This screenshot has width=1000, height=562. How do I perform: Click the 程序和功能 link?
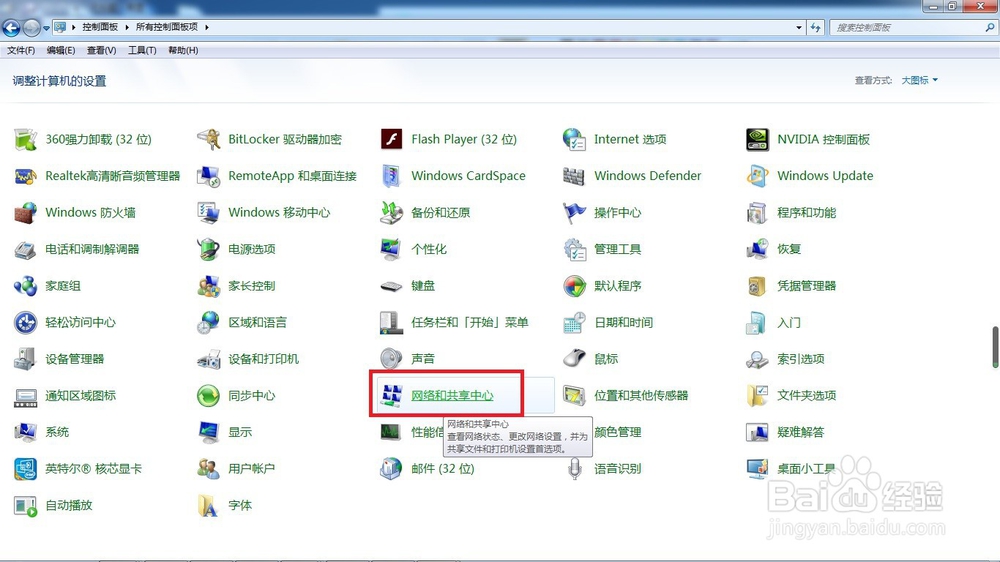(806, 212)
